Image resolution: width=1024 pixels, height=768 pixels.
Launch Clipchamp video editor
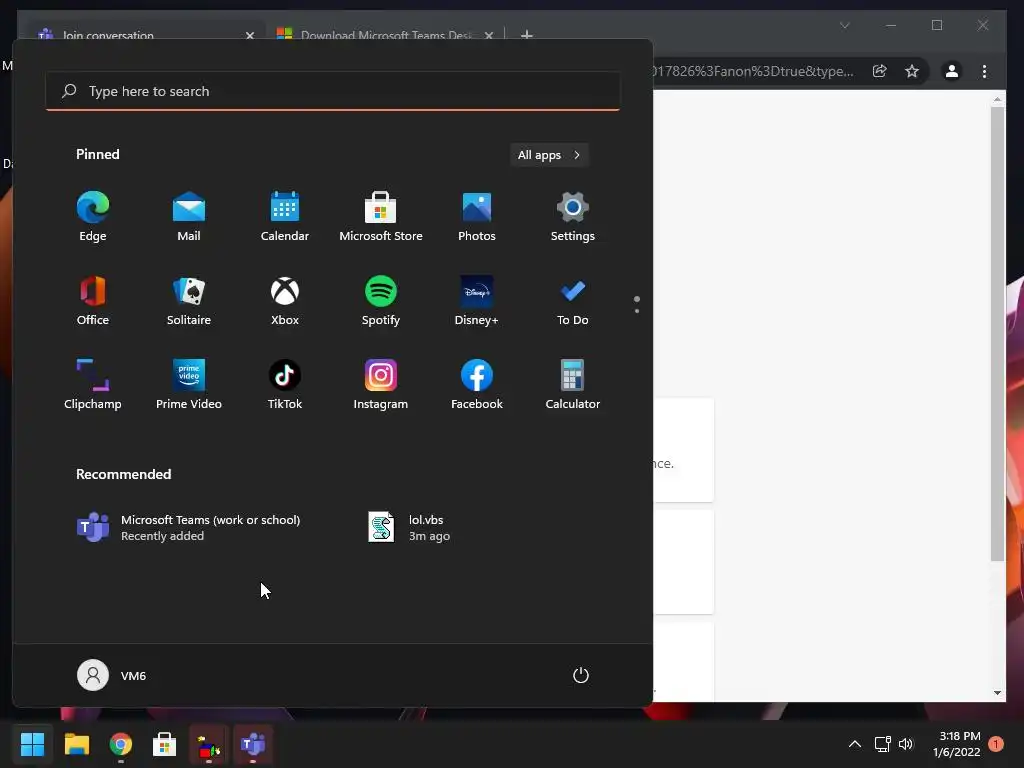93,385
